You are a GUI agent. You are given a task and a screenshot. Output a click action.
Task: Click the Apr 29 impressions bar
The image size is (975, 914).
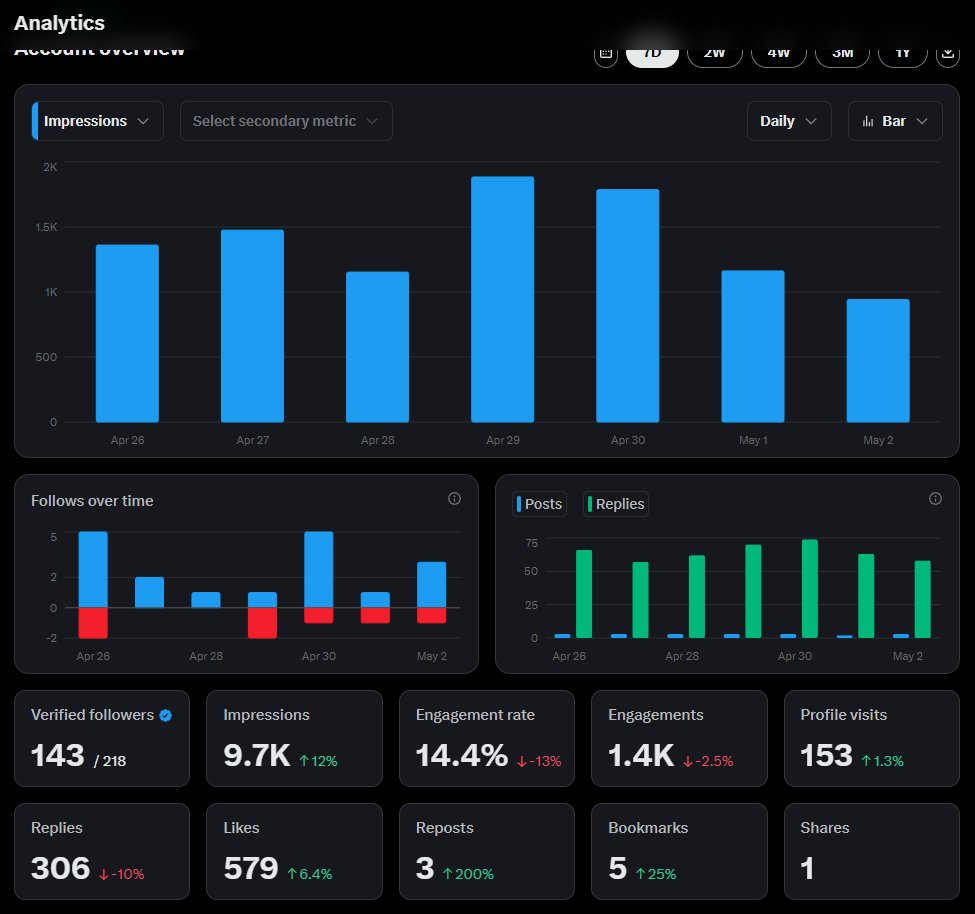[502, 300]
